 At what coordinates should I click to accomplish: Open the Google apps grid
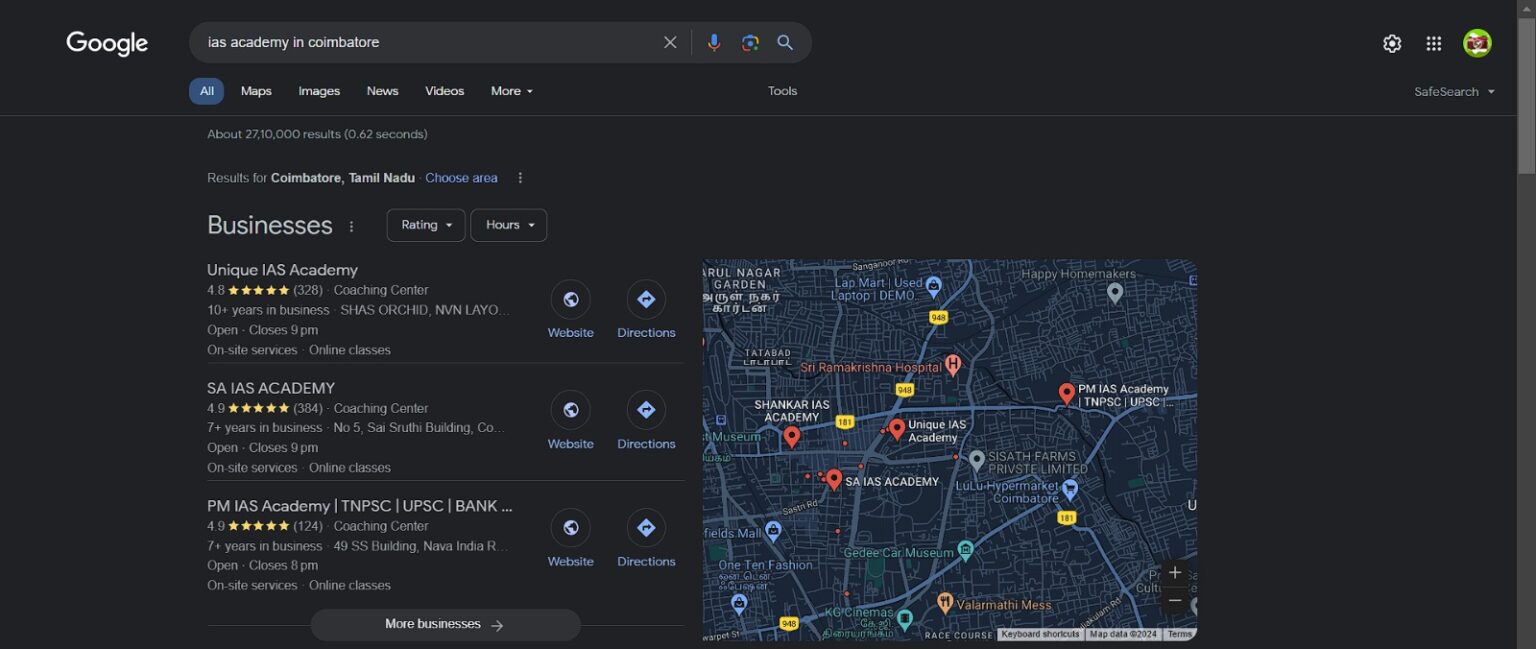coord(1434,43)
